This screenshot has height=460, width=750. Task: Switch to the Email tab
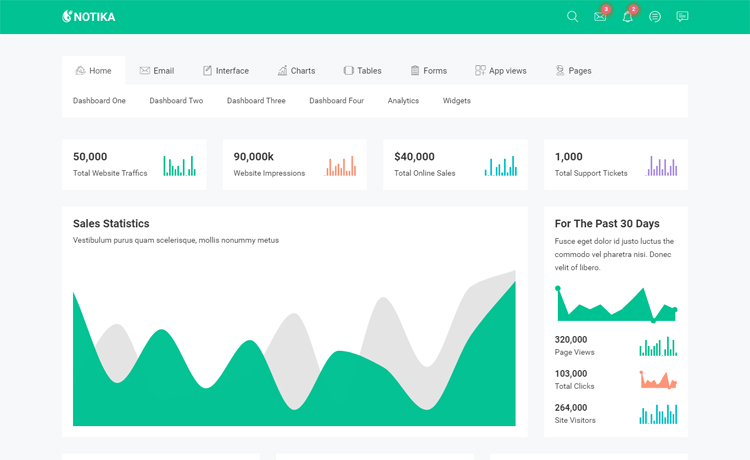156,71
